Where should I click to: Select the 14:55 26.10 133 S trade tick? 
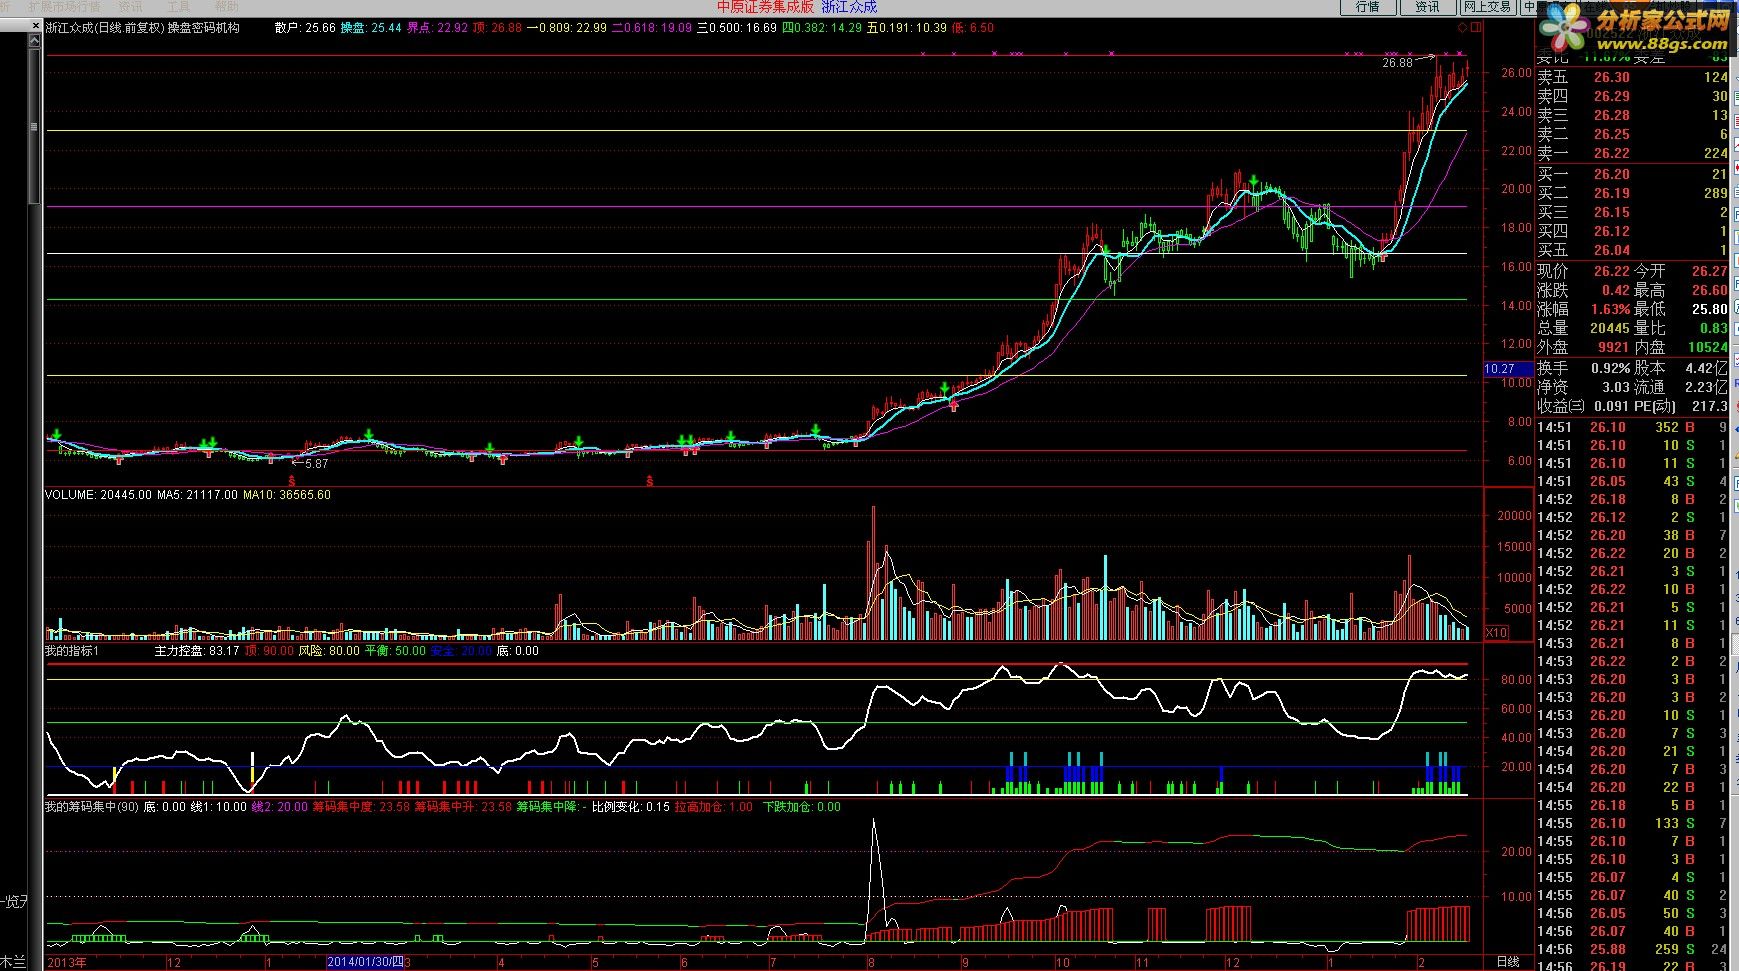1633,823
